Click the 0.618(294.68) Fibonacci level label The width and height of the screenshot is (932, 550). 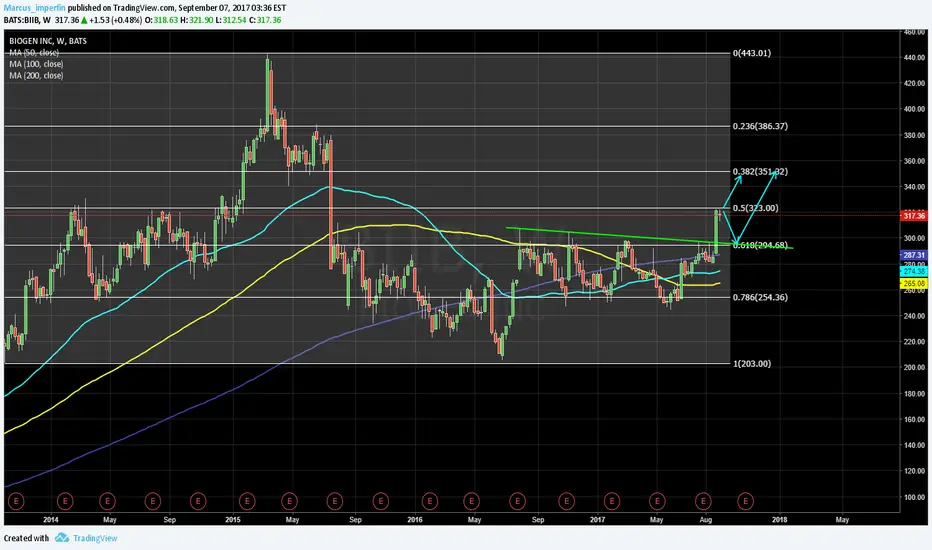(x=760, y=245)
